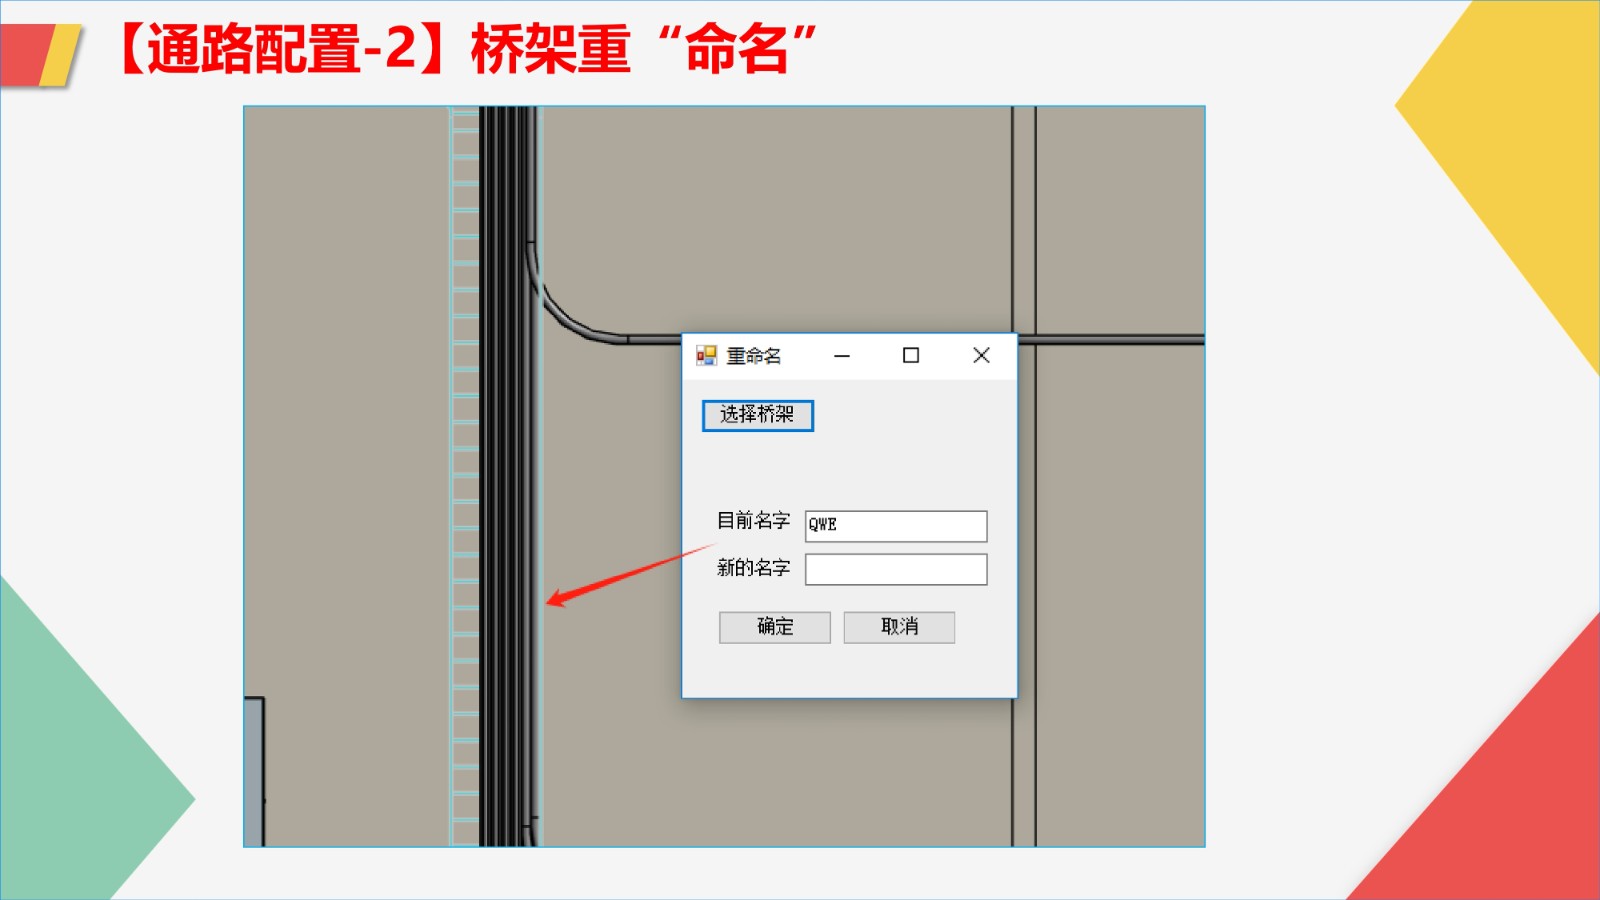The width and height of the screenshot is (1600, 900).
Task: Click the red-yellow slash logo beside title
Action: tap(40, 56)
